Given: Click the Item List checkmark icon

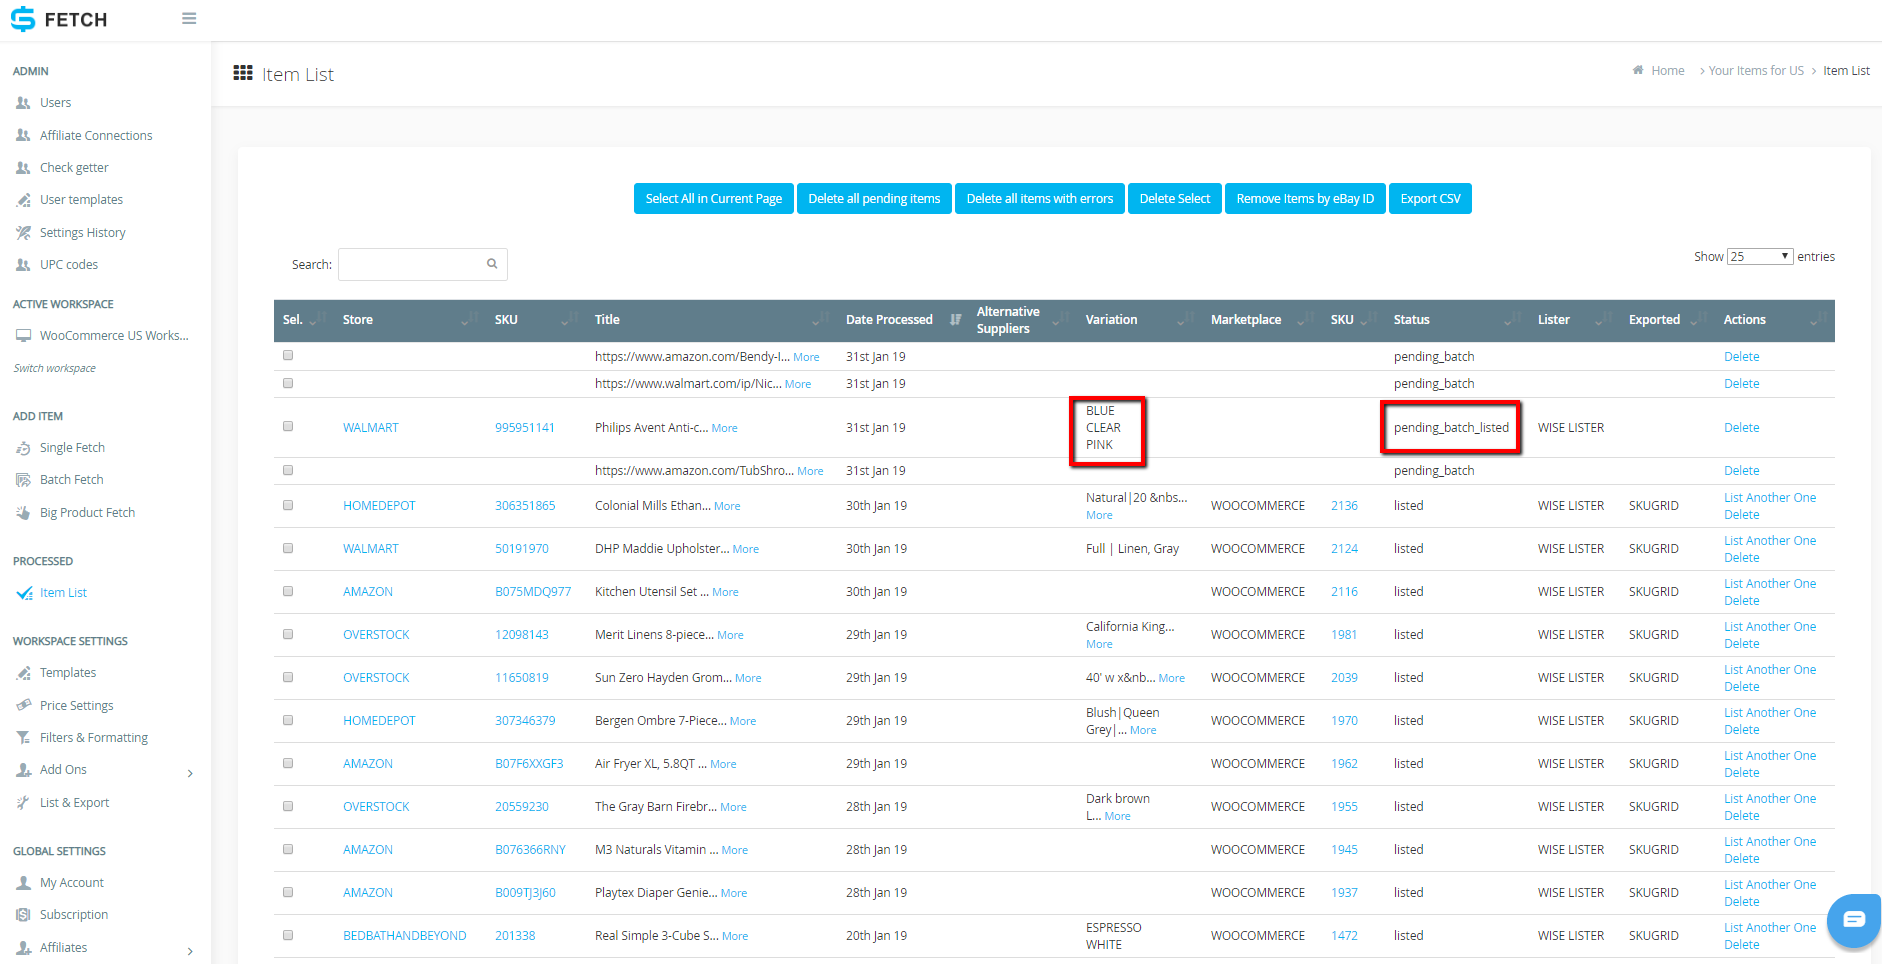Looking at the screenshot, I should click(24, 593).
